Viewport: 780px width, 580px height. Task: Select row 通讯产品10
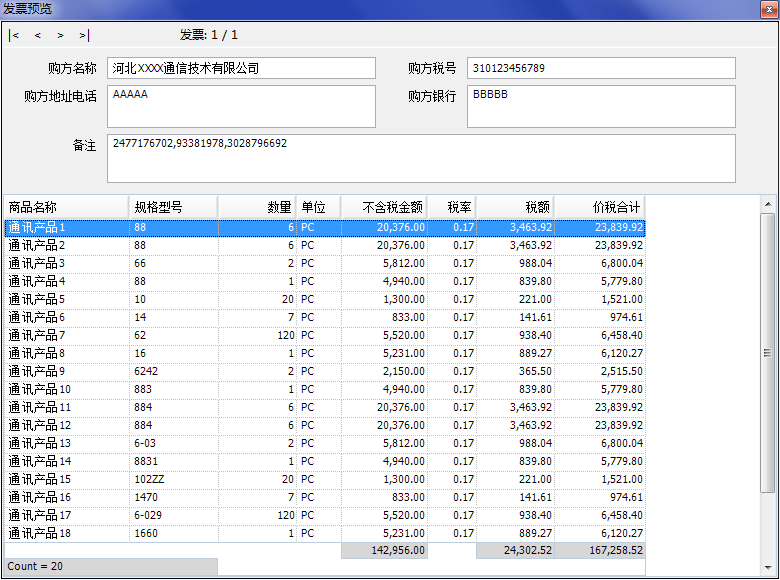point(325,389)
